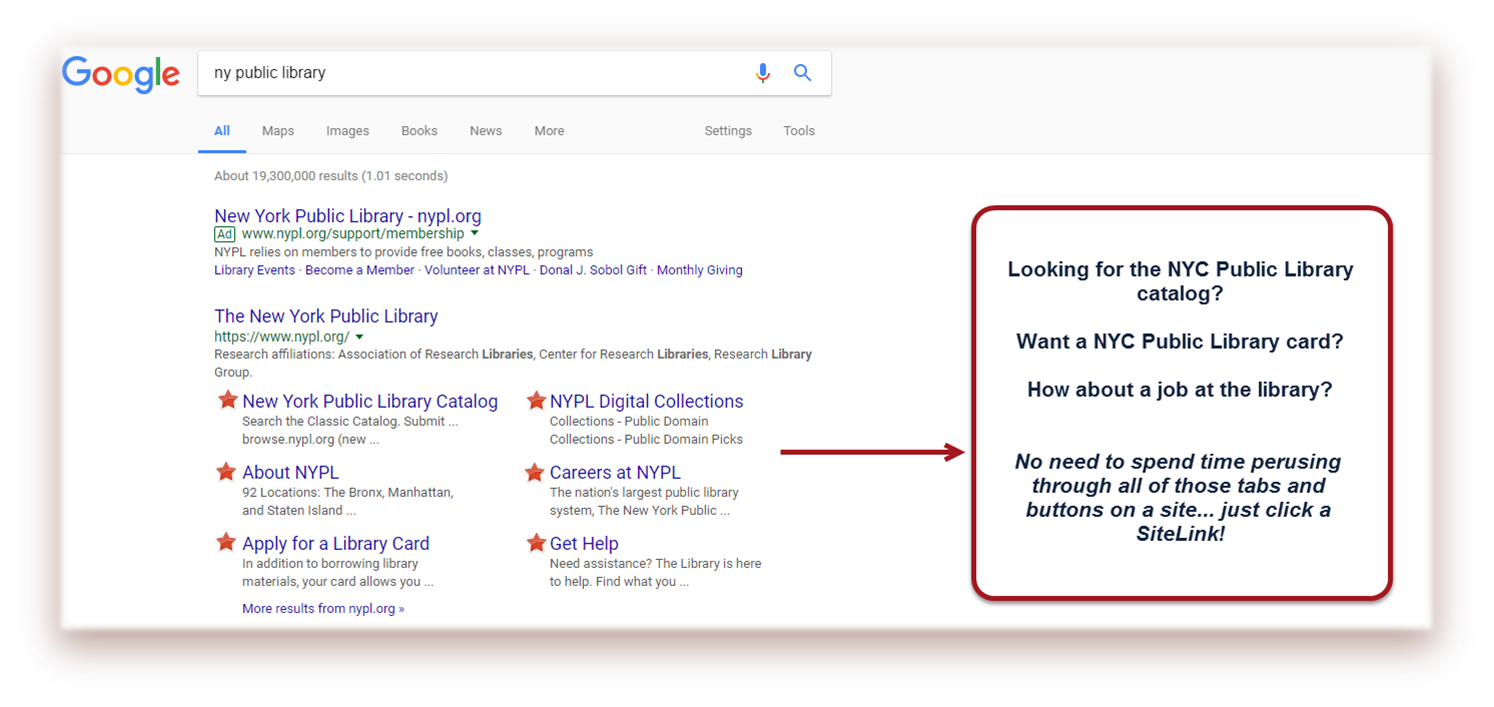Click More results from nypl.org link
Viewport: 1494px width, 707px height.
(x=323, y=608)
